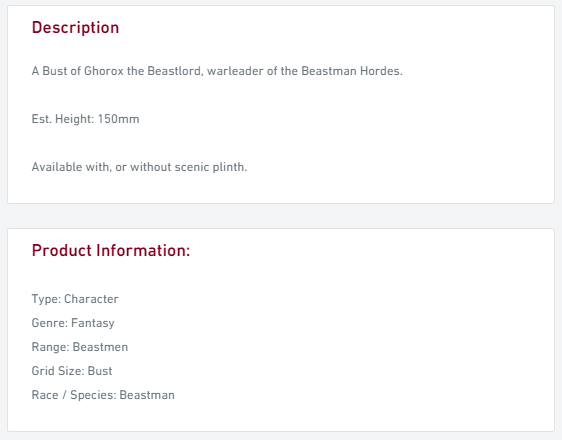Image resolution: width=562 pixels, height=440 pixels.
Task: Click the Description heading
Action: click(75, 28)
